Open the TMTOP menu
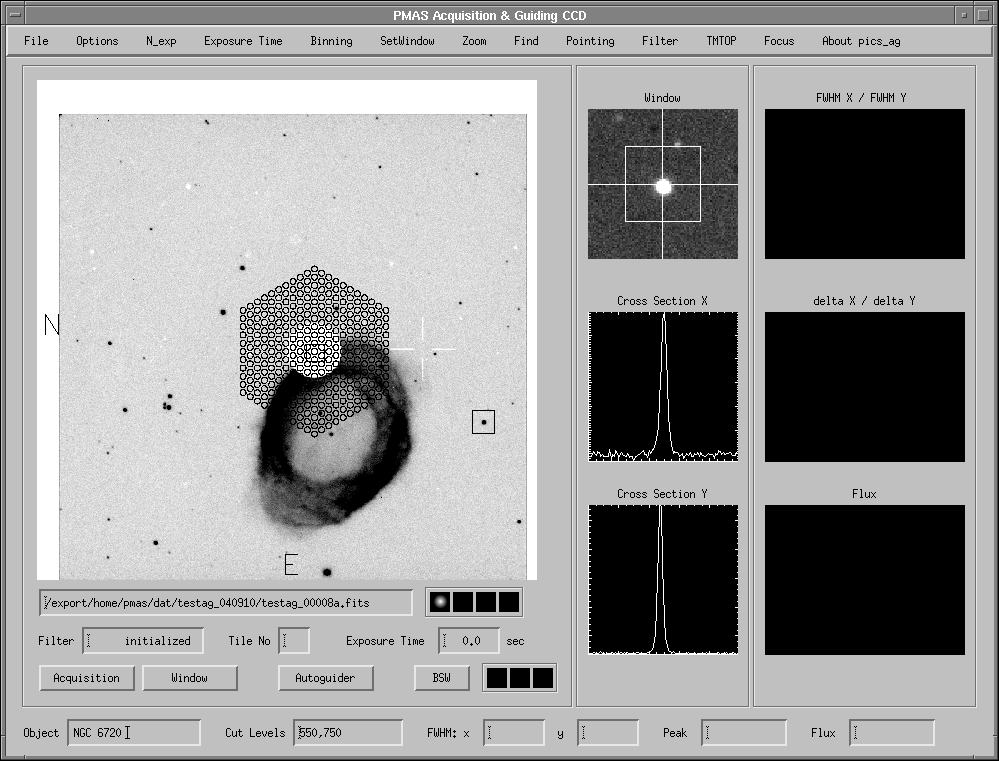 (x=721, y=41)
